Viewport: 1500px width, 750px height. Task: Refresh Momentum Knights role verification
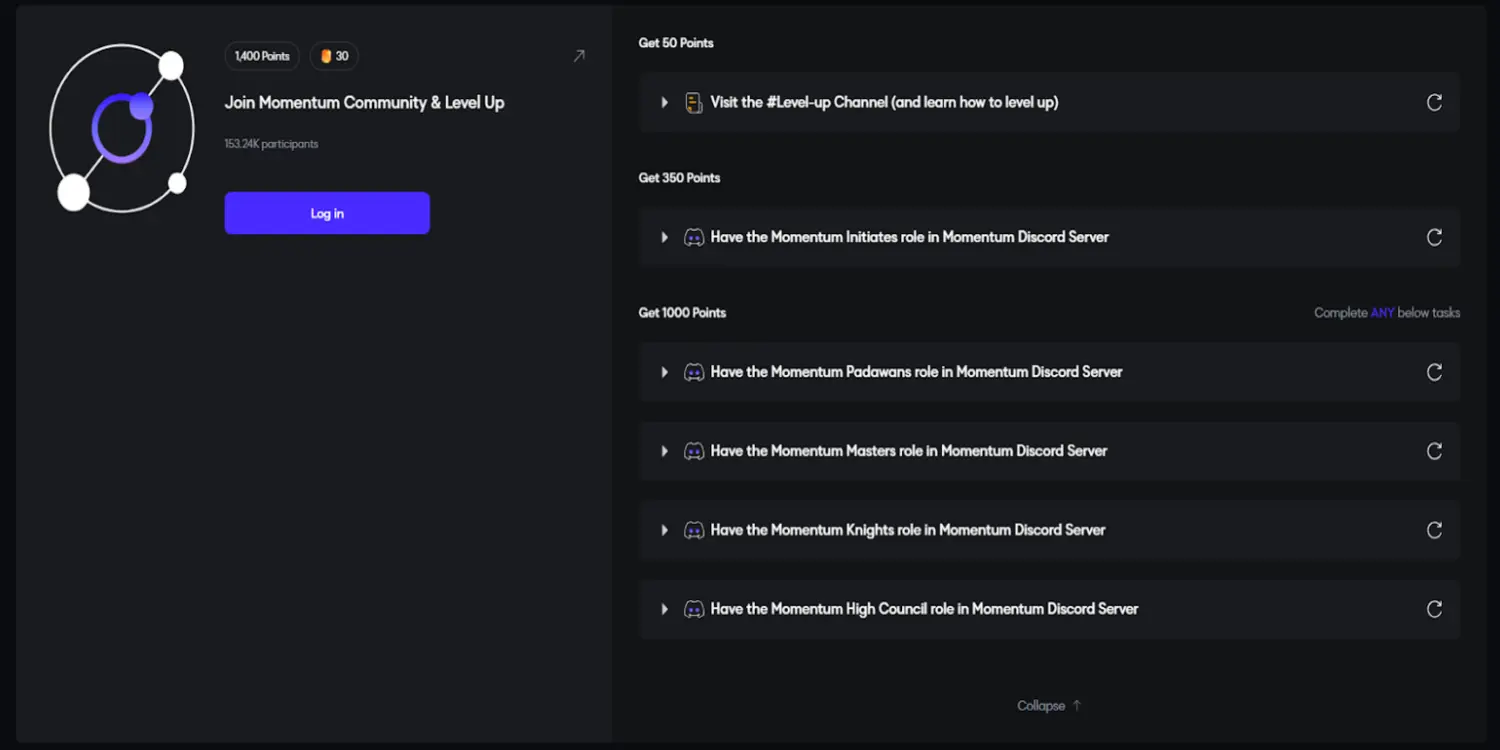click(1434, 530)
